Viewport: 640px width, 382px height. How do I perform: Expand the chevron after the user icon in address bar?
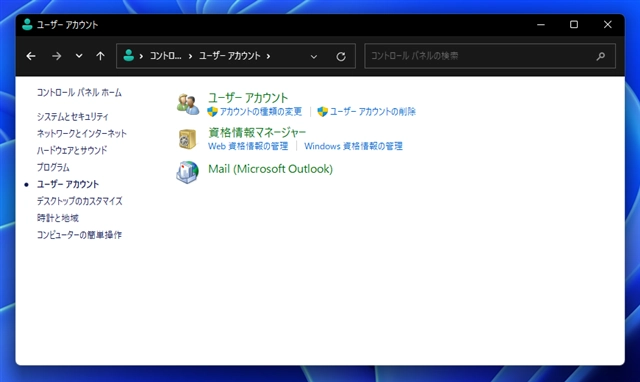click(x=141, y=56)
